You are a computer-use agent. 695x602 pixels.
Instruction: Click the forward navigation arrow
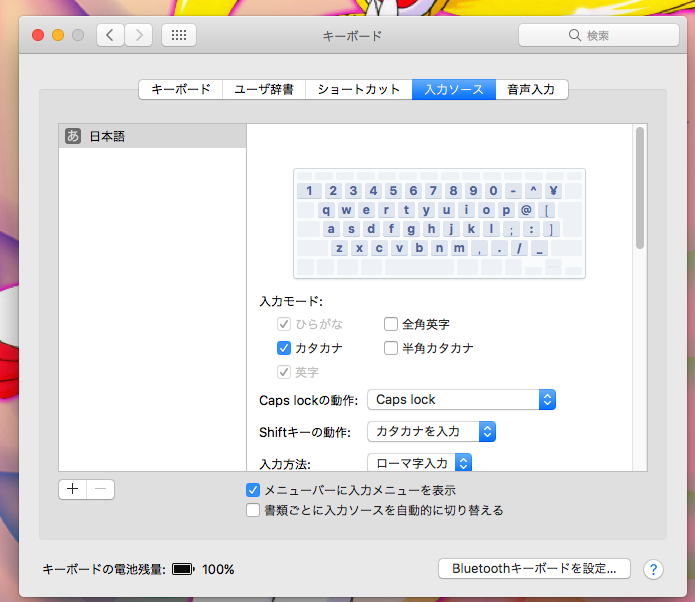point(138,35)
